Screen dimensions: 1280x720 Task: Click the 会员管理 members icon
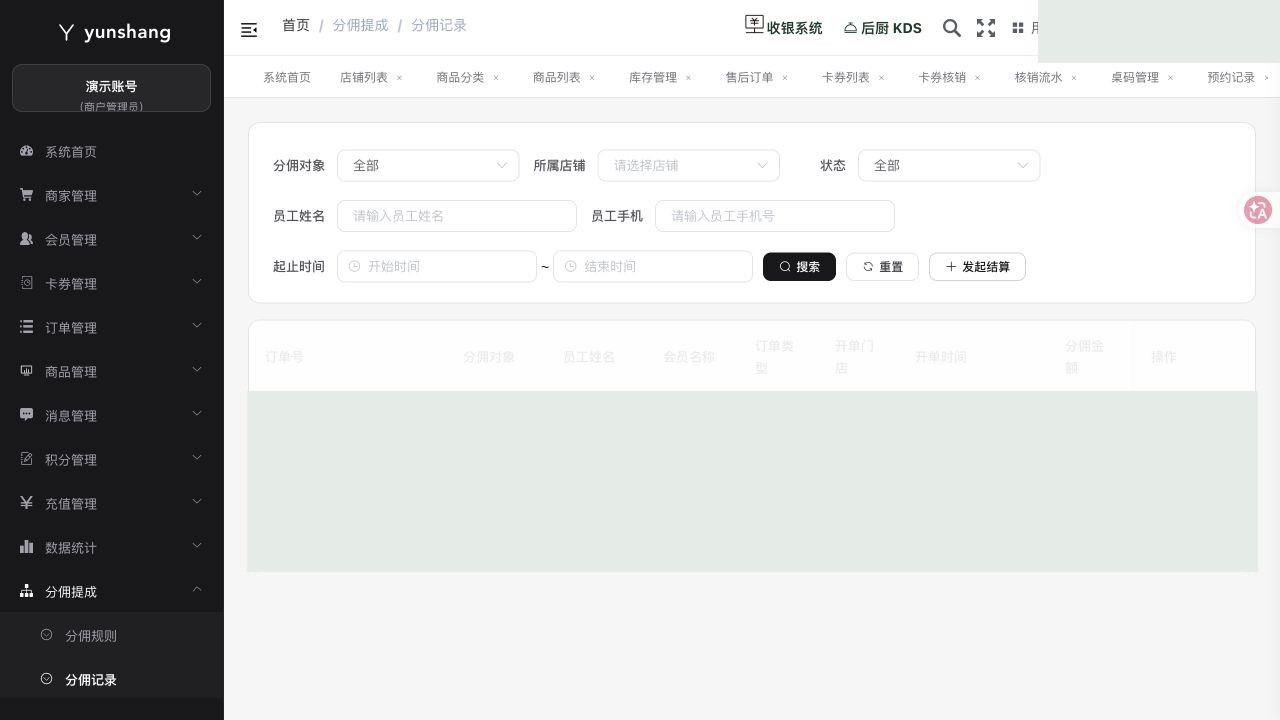click(27, 239)
